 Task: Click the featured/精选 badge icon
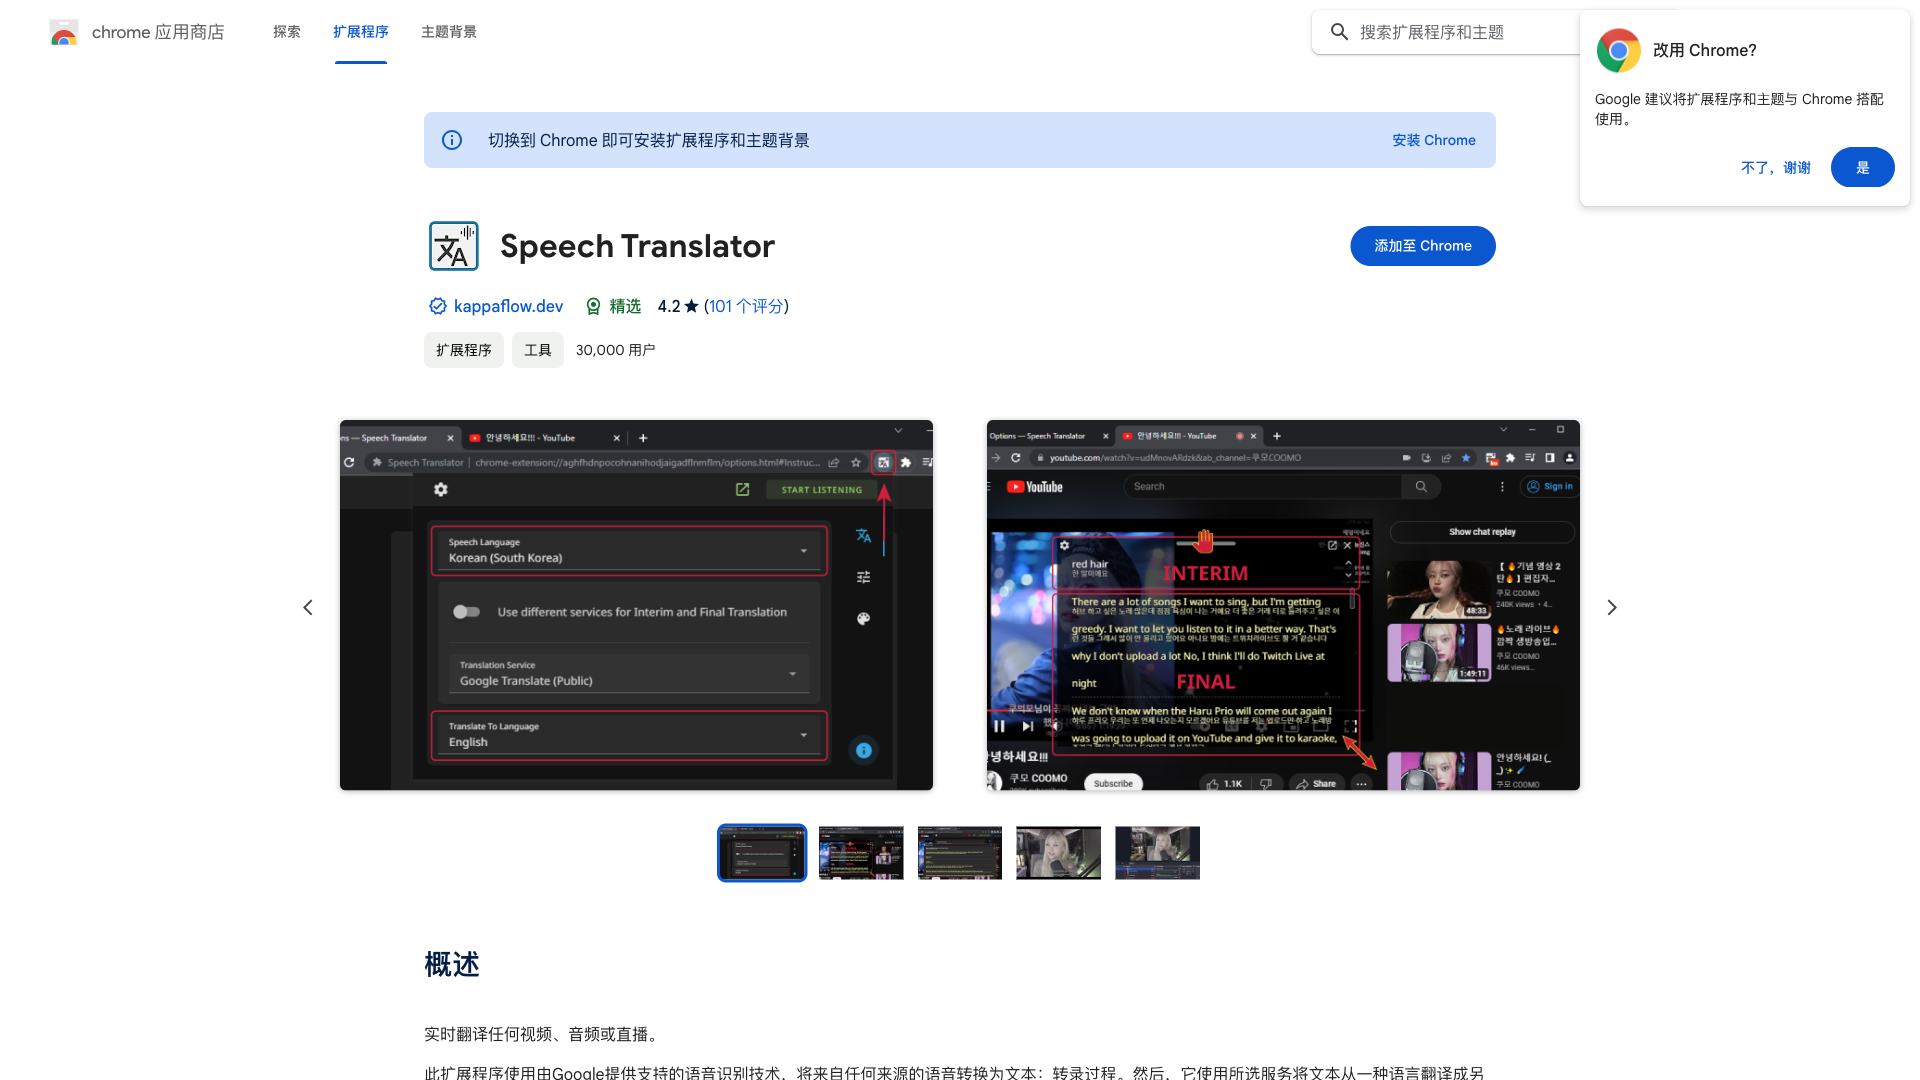[x=593, y=306]
